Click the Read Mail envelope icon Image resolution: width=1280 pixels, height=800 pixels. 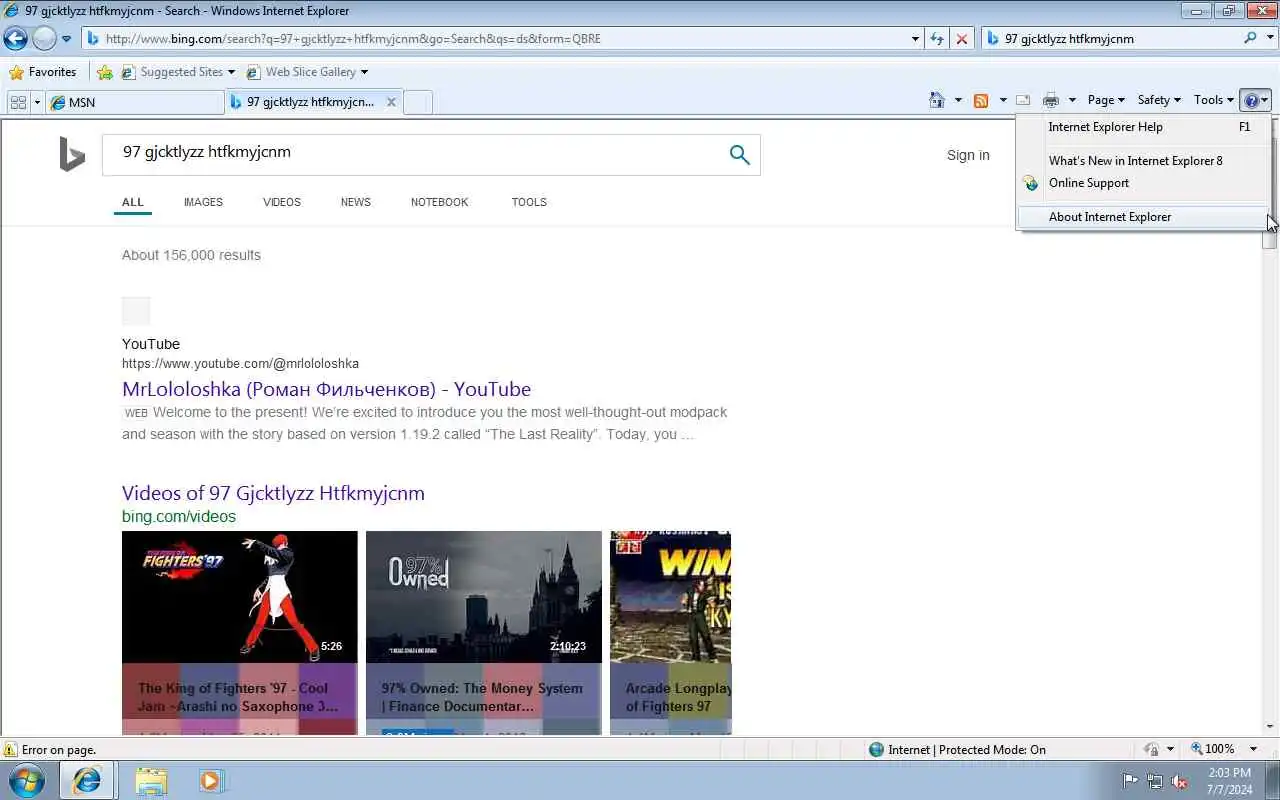click(1023, 100)
